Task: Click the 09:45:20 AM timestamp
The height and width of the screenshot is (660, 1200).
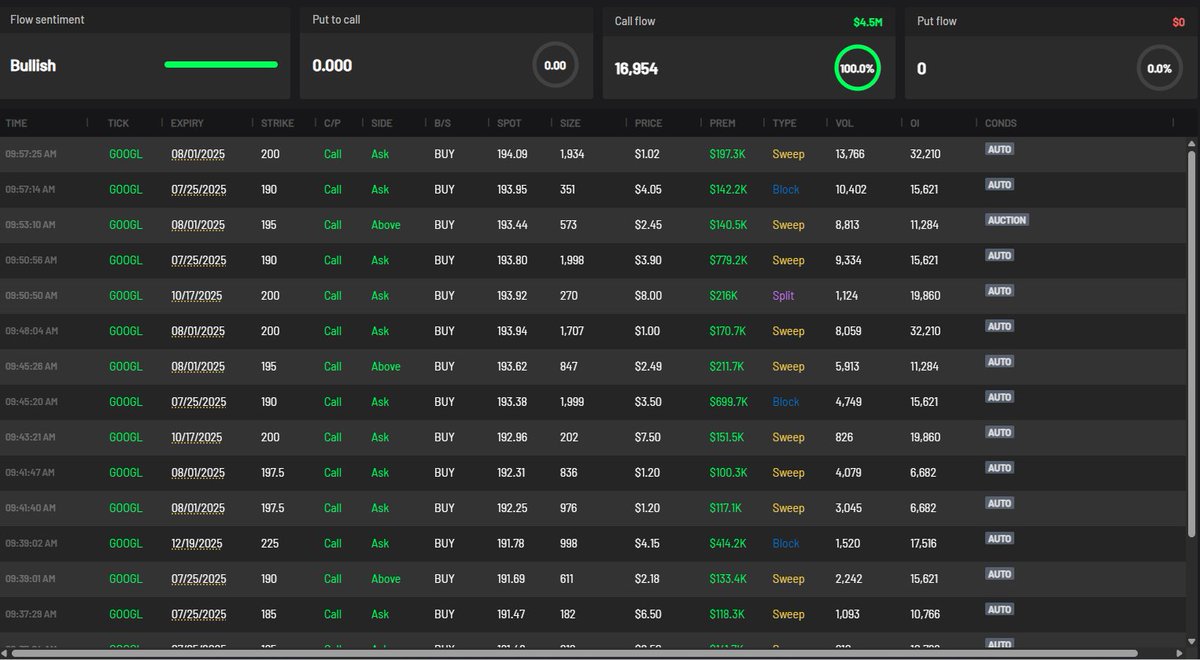Action: (x=31, y=402)
